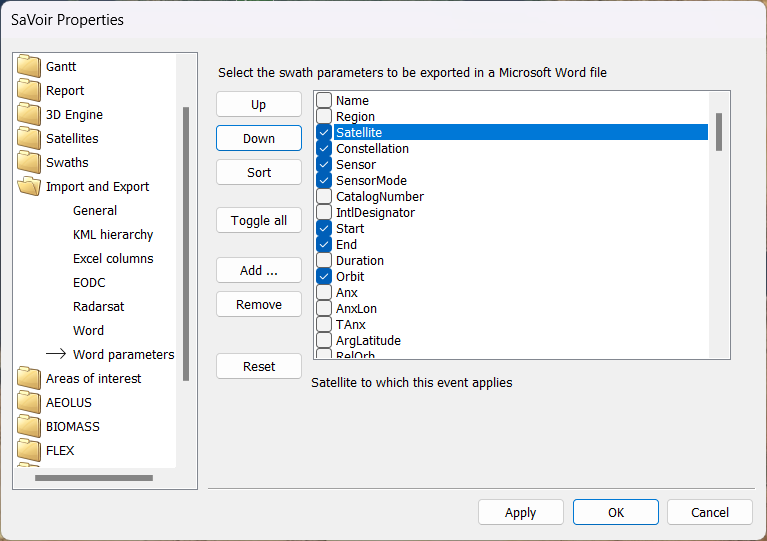Screen dimensions: 767x541
Task: Open the BIOMASS folder icon
Action: [x=29, y=427]
